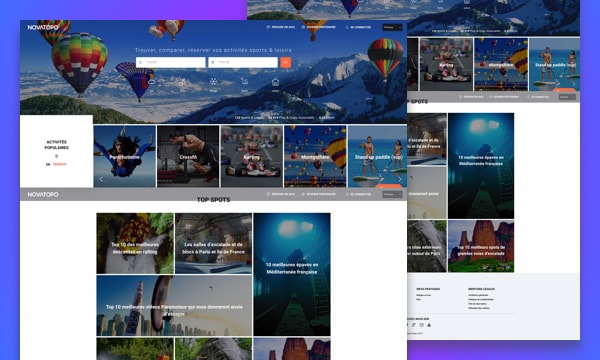
Task: Open the Stand up paddle card in the back page
Action: pyautogui.click(x=555, y=64)
